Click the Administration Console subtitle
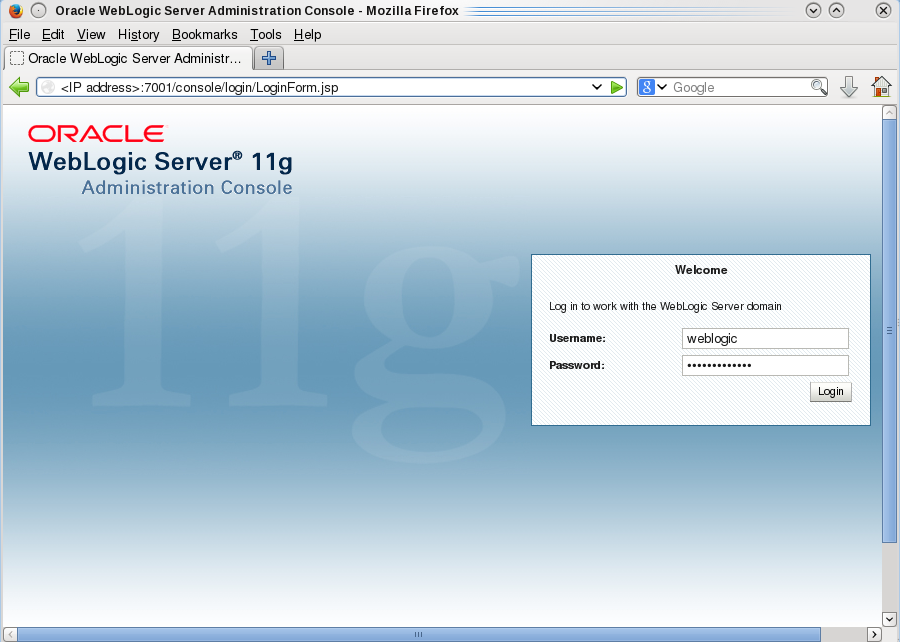900x642 pixels. click(x=187, y=188)
